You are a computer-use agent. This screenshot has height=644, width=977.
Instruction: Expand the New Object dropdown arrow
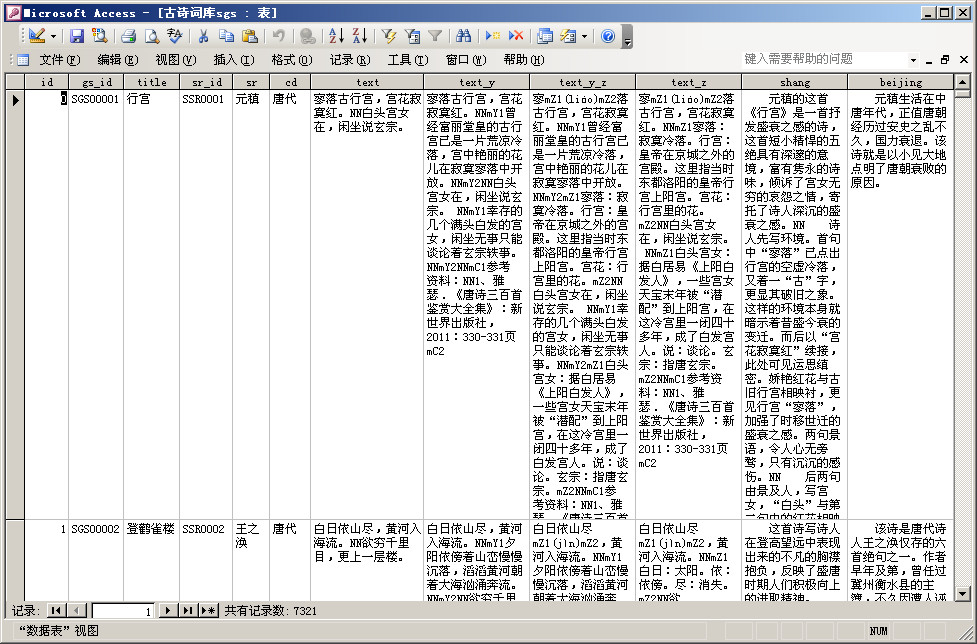pos(584,36)
